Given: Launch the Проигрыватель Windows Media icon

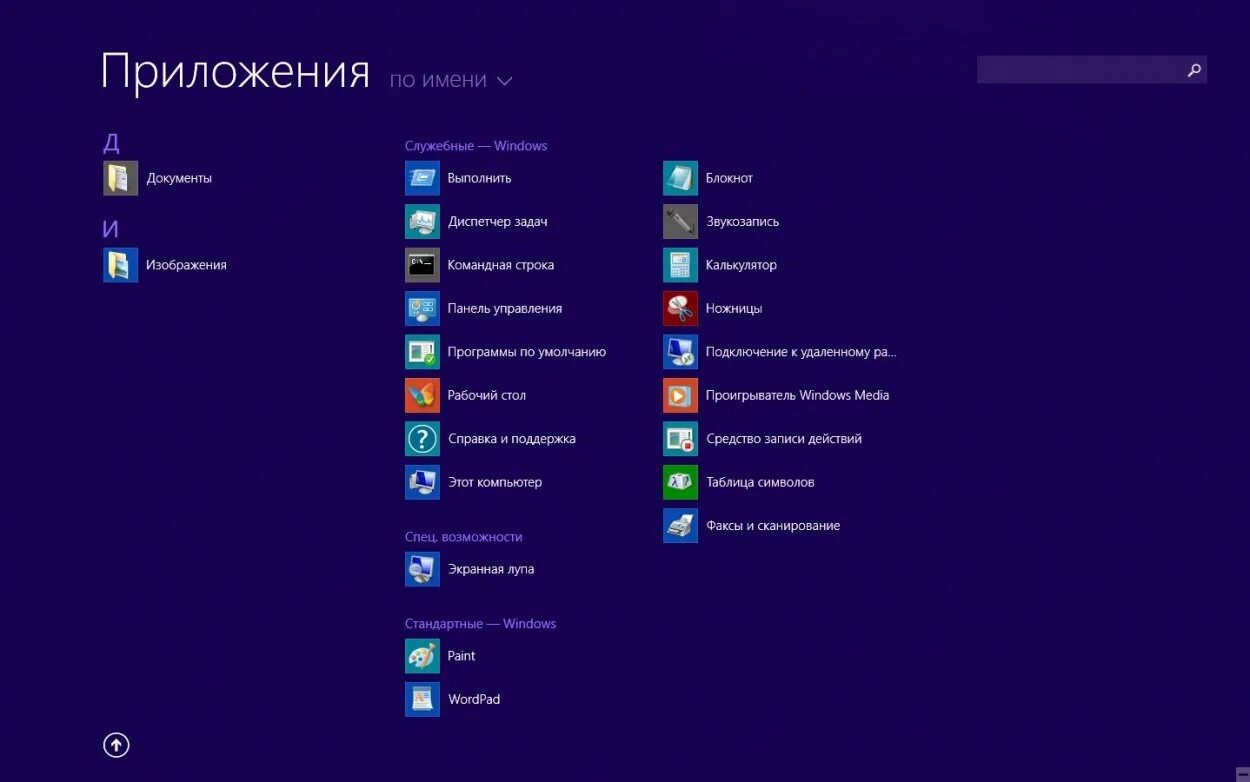Looking at the screenshot, I should pos(680,395).
